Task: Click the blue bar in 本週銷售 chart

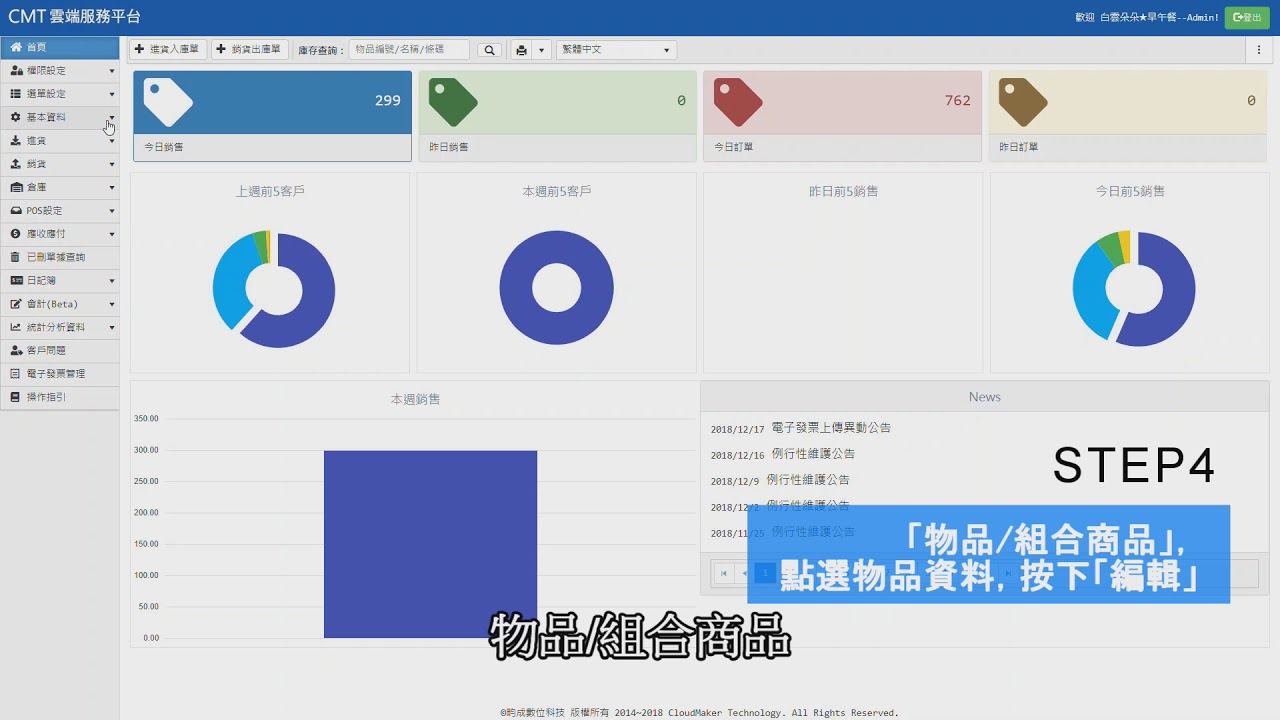Action: coord(430,544)
